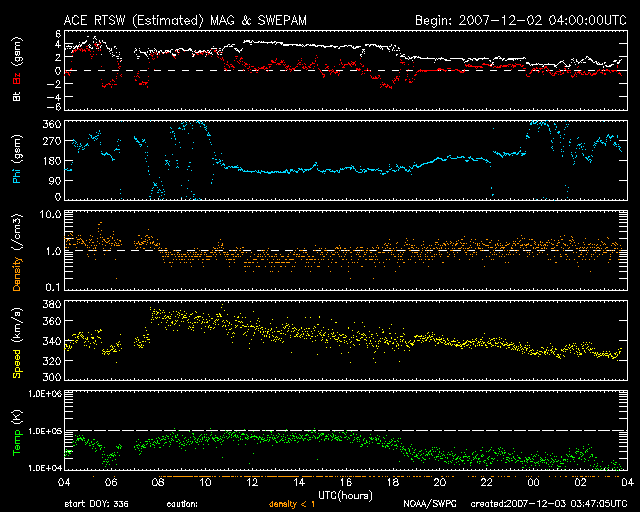Viewport: 640px width, 512px height.
Task: Click the '1.0E+04' temperature tick label
Action: pos(45,468)
